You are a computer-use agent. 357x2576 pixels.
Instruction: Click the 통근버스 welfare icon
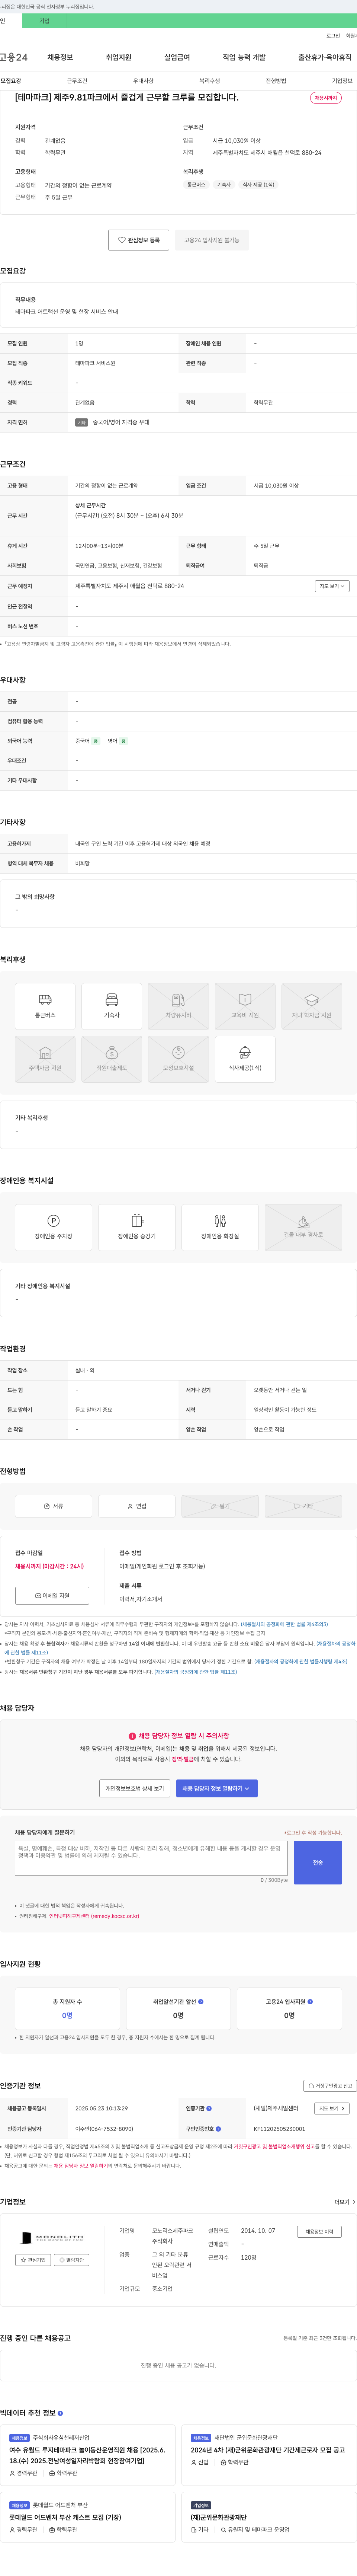tap(45, 1006)
